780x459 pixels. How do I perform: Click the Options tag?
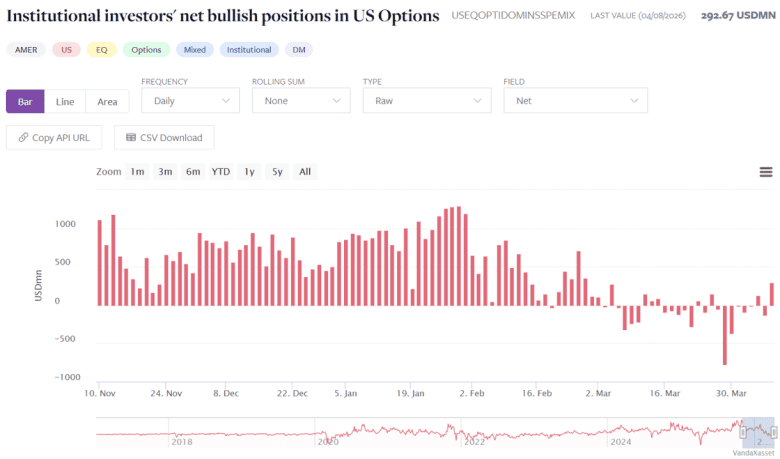point(146,50)
